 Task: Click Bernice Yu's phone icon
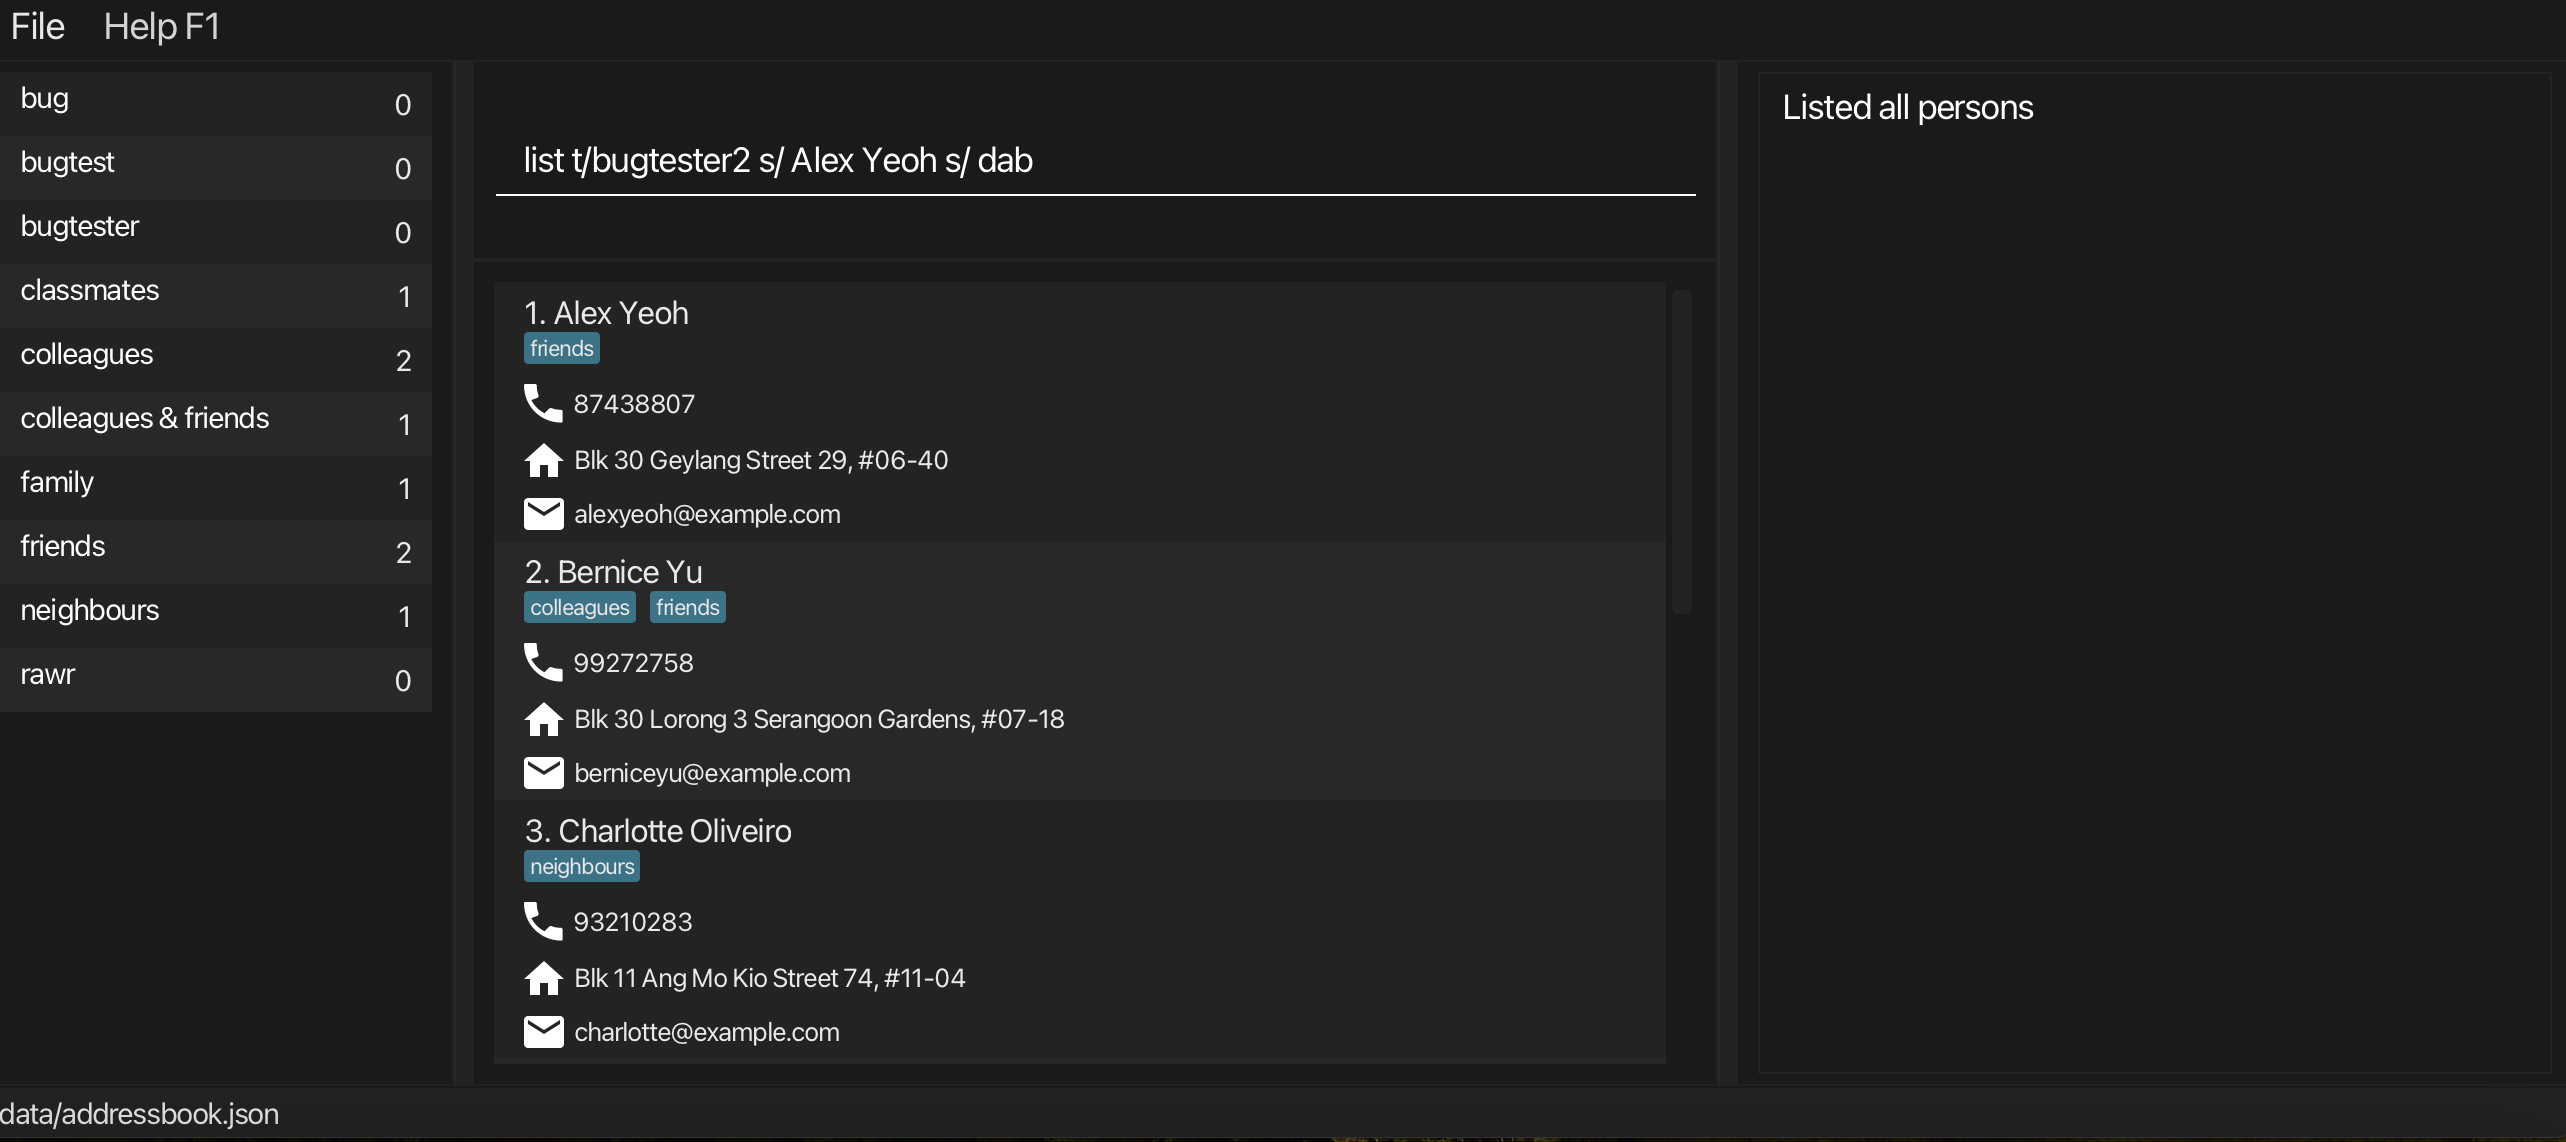click(x=543, y=663)
